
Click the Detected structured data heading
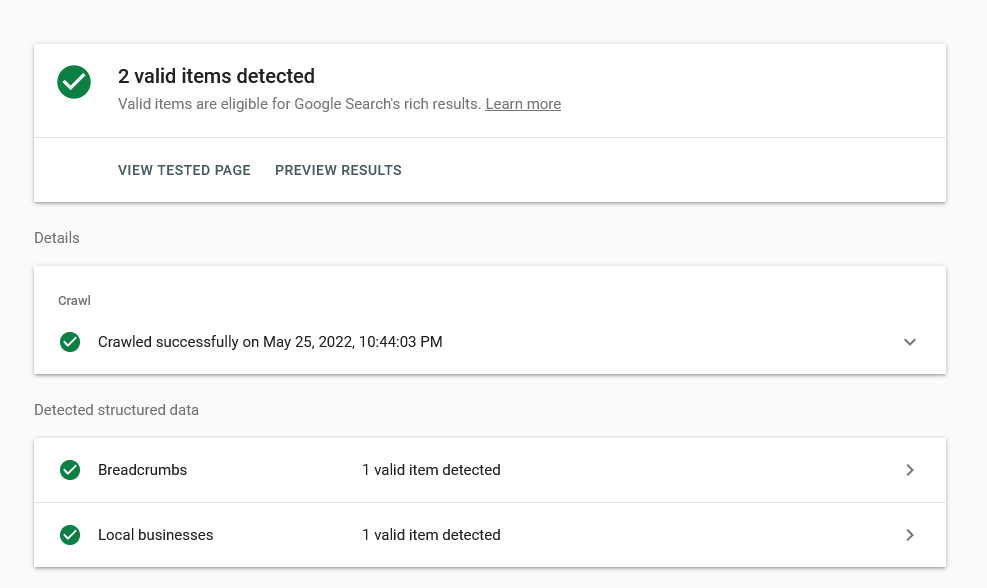116,410
